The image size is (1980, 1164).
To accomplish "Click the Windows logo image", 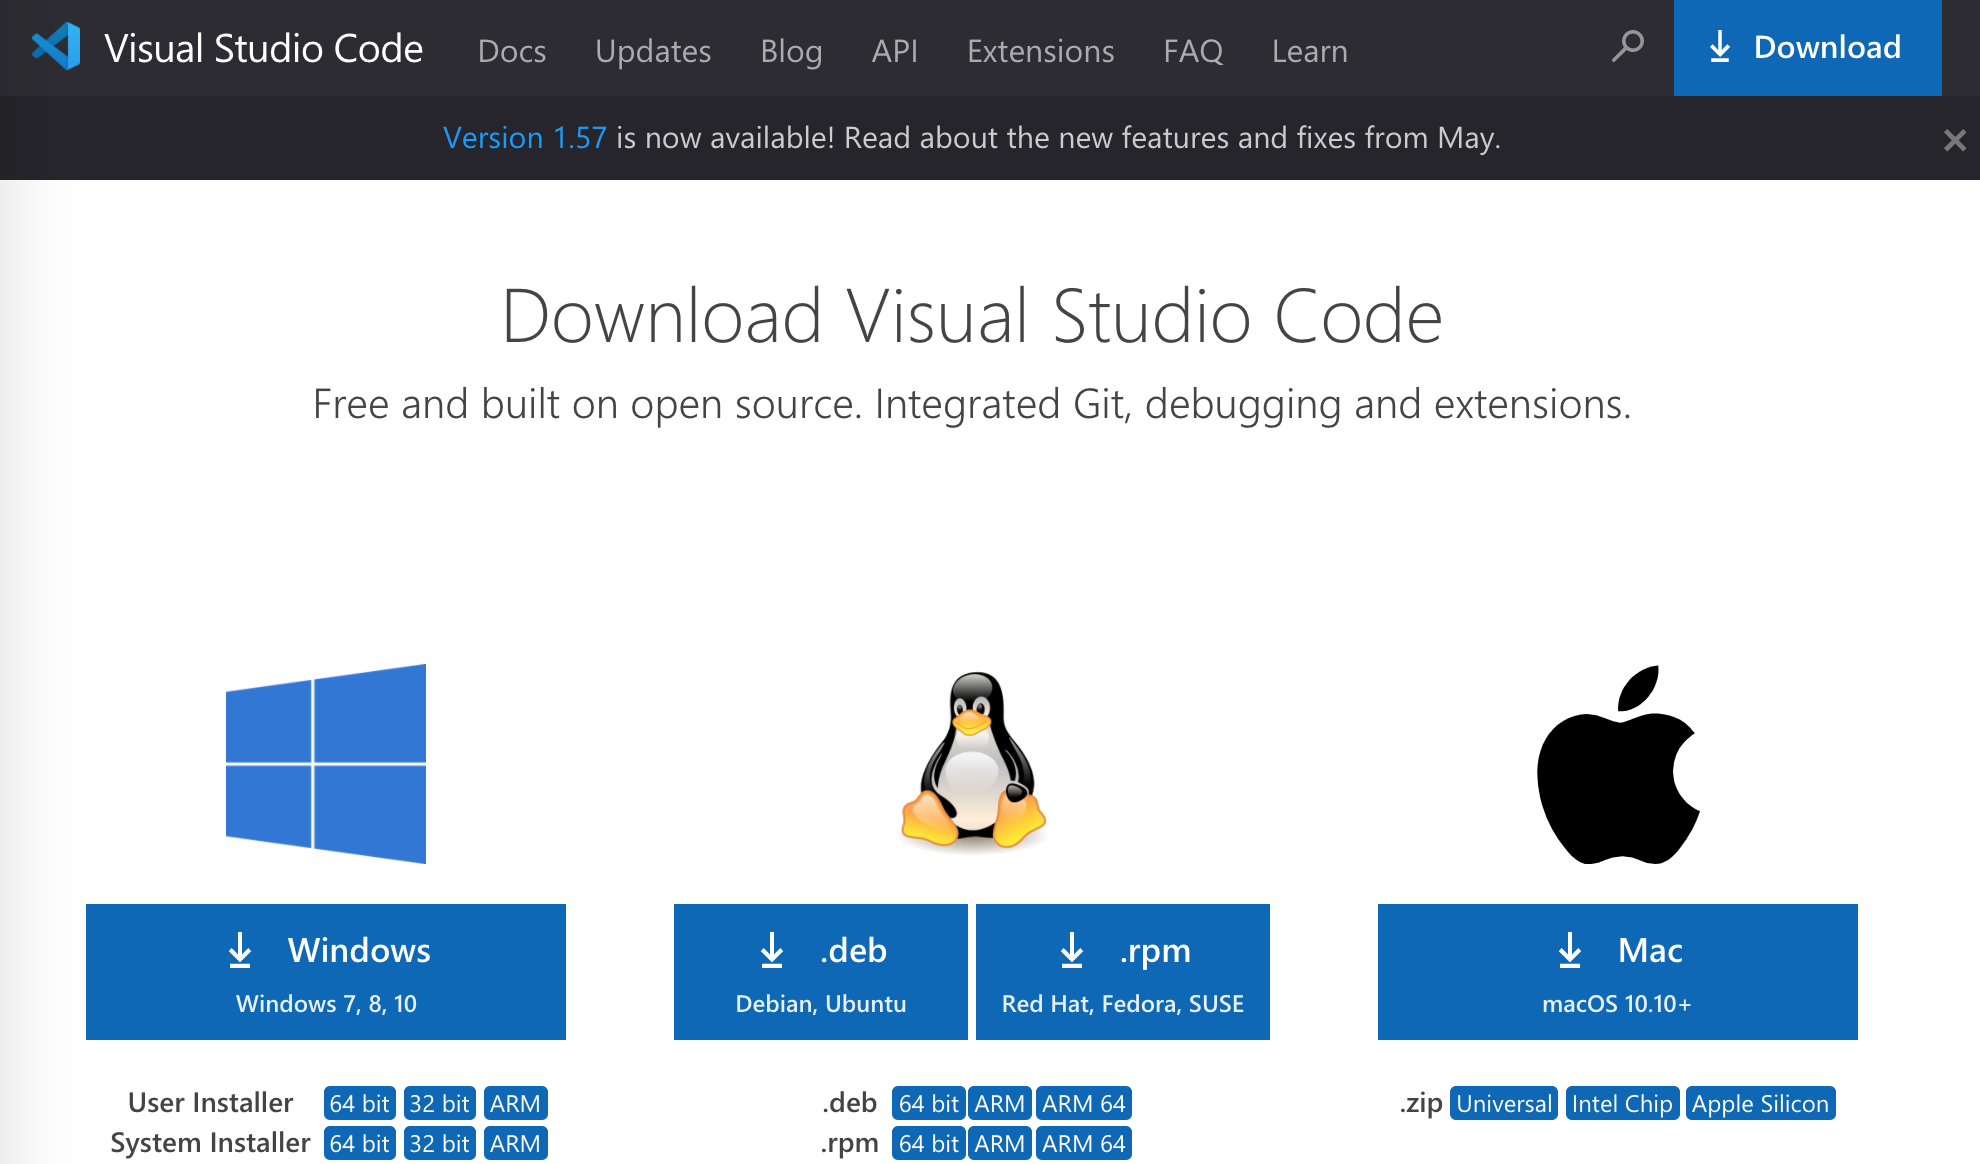I will (326, 764).
